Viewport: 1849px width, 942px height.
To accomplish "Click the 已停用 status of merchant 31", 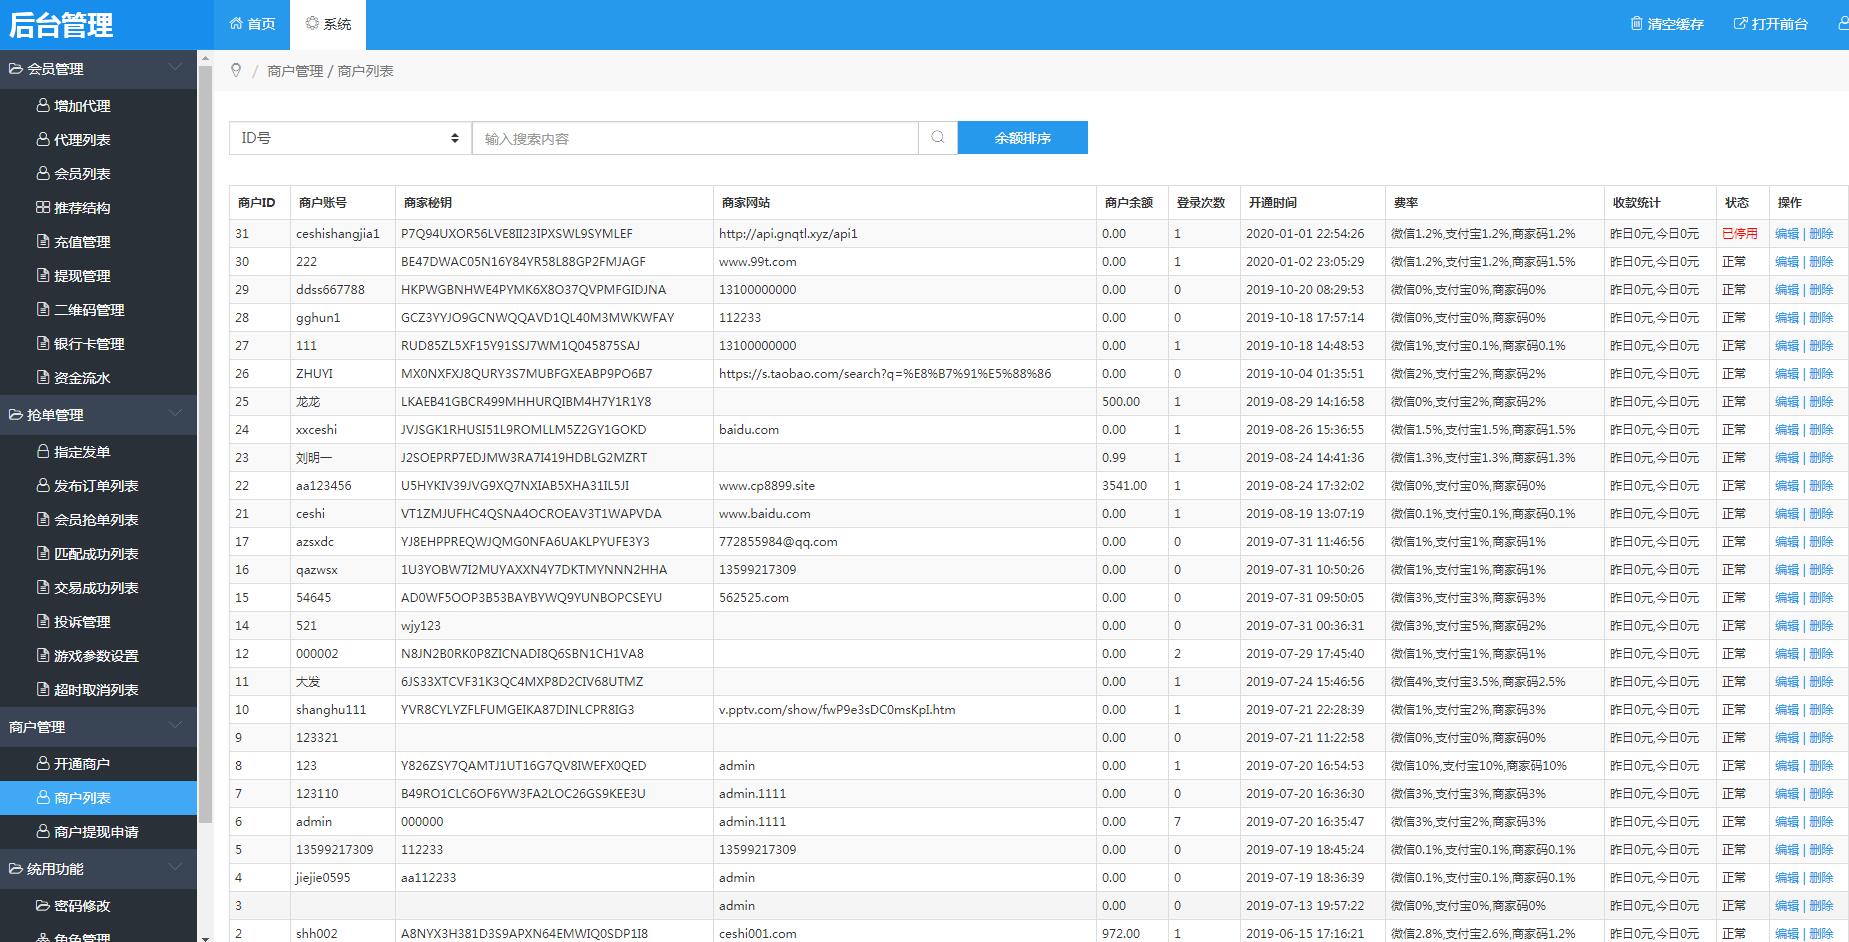I will tap(1739, 233).
